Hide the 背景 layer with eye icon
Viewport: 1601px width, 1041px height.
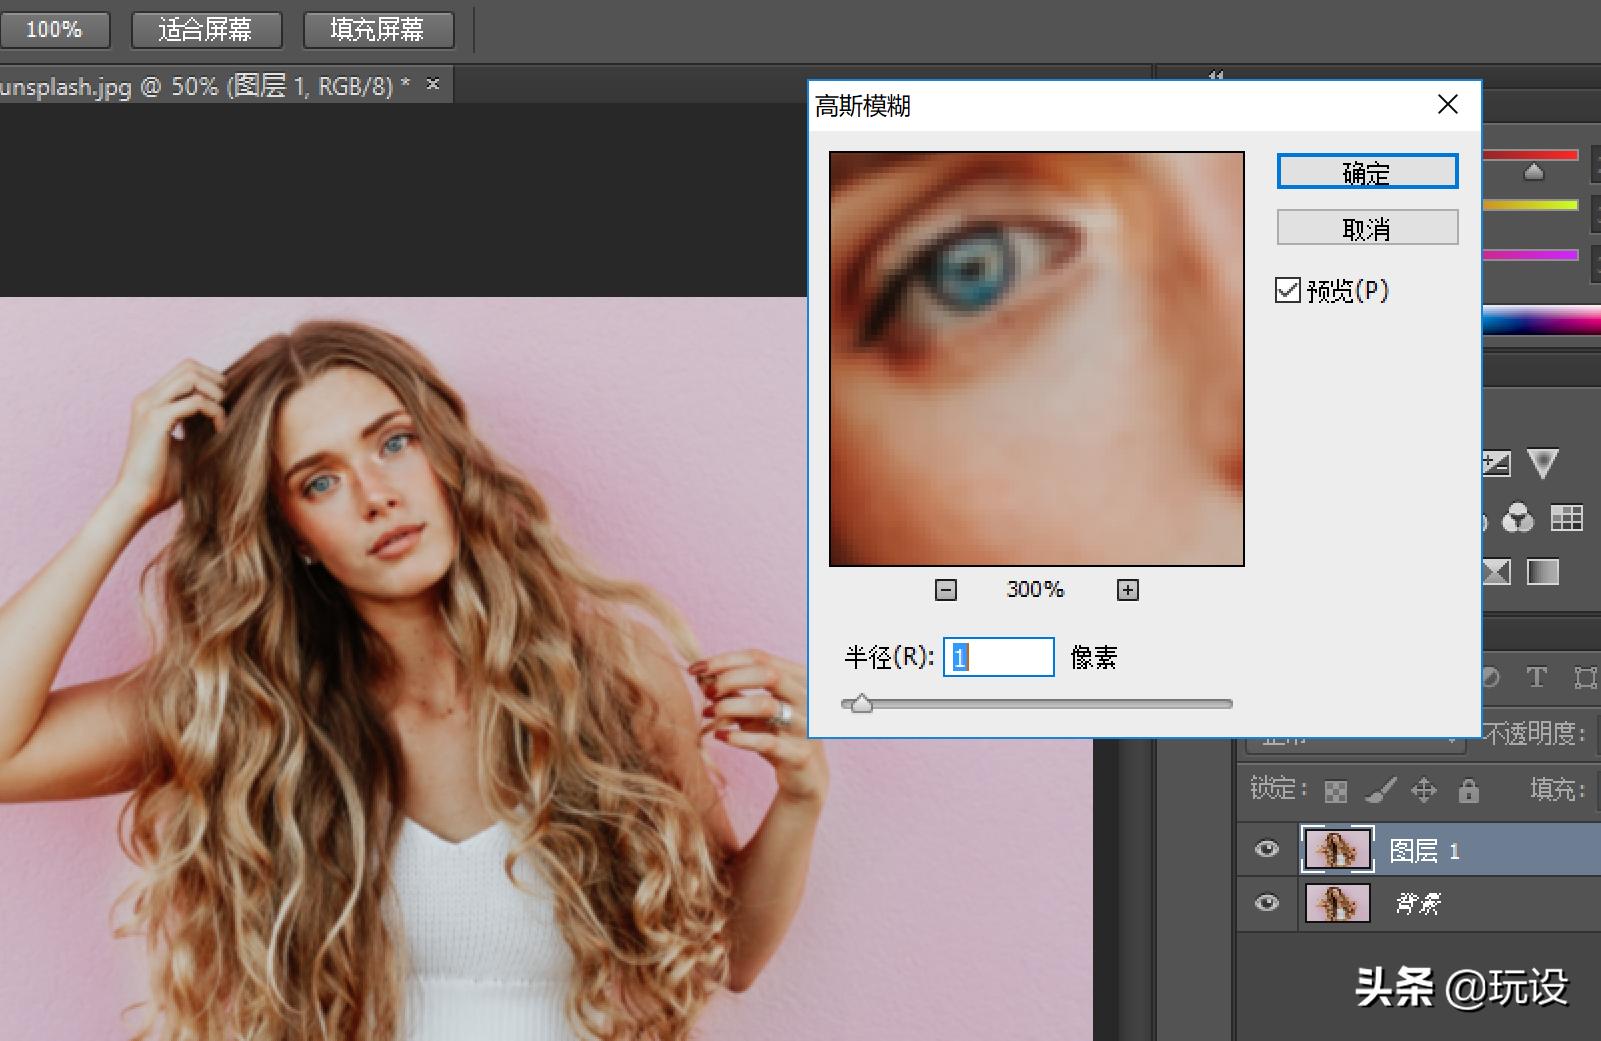click(1267, 903)
